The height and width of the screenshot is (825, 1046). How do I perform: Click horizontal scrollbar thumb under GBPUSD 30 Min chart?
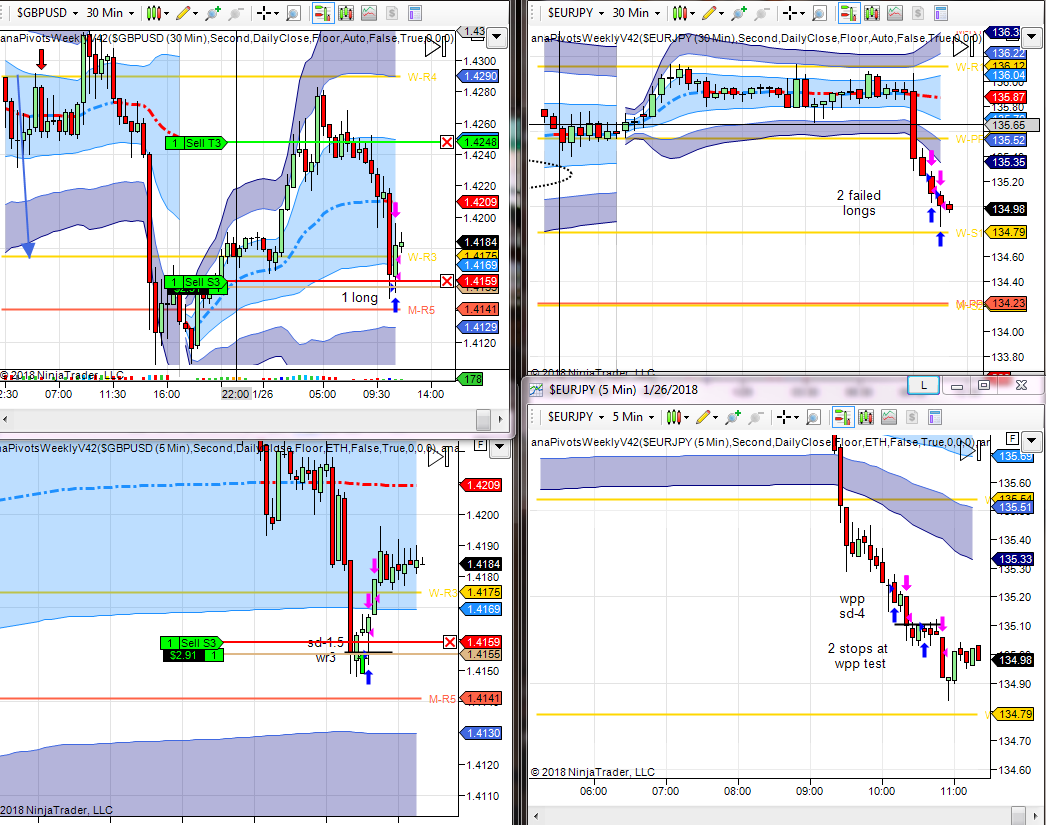(x=484, y=420)
